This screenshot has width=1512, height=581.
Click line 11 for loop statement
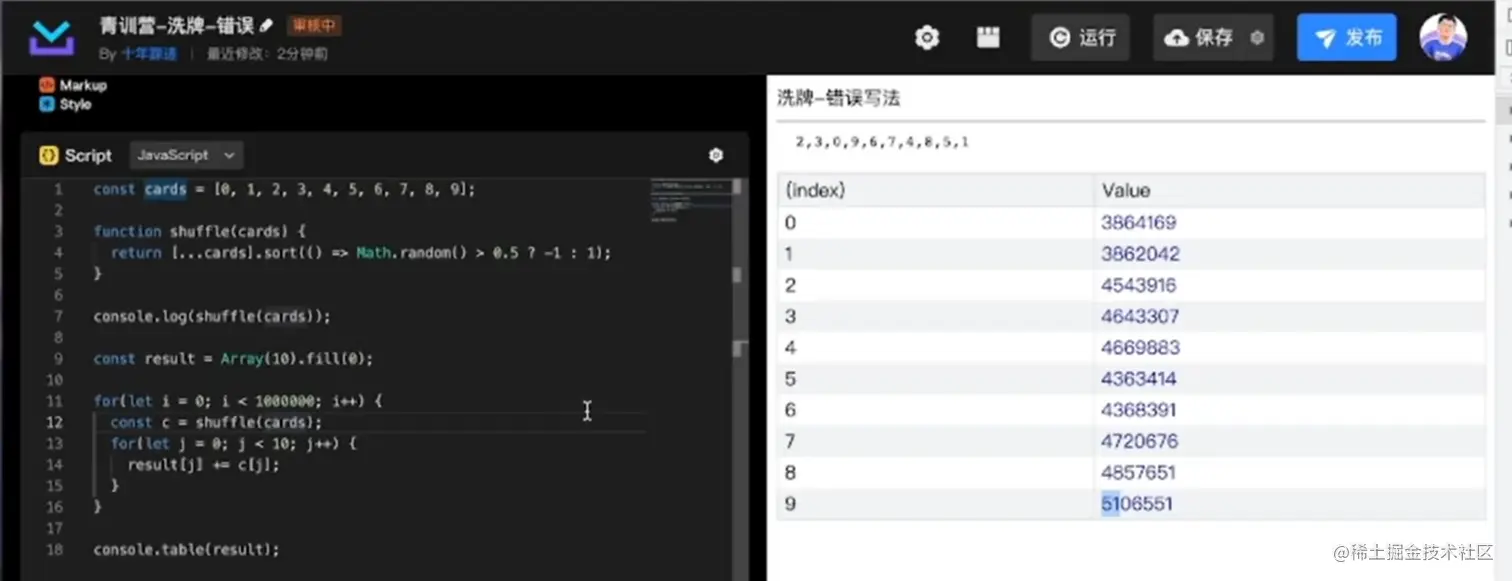tap(238, 401)
